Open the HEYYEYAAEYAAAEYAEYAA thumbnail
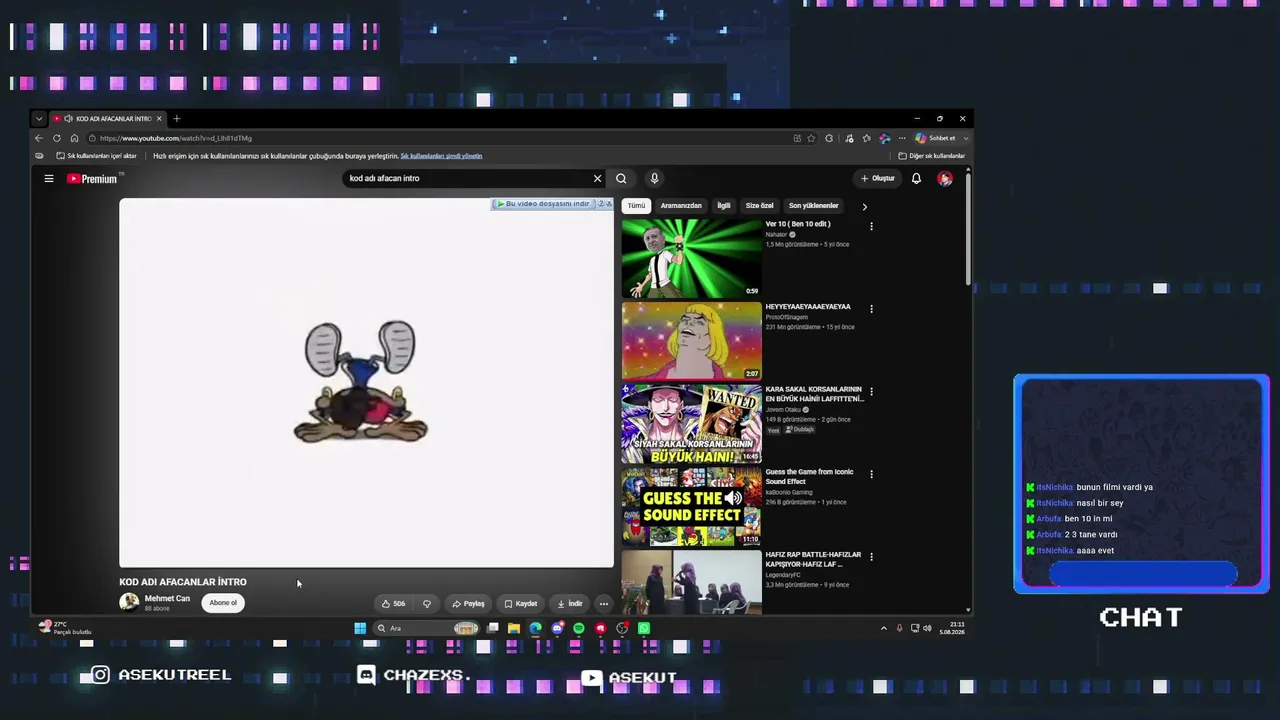This screenshot has width=1280, height=720. [691, 341]
